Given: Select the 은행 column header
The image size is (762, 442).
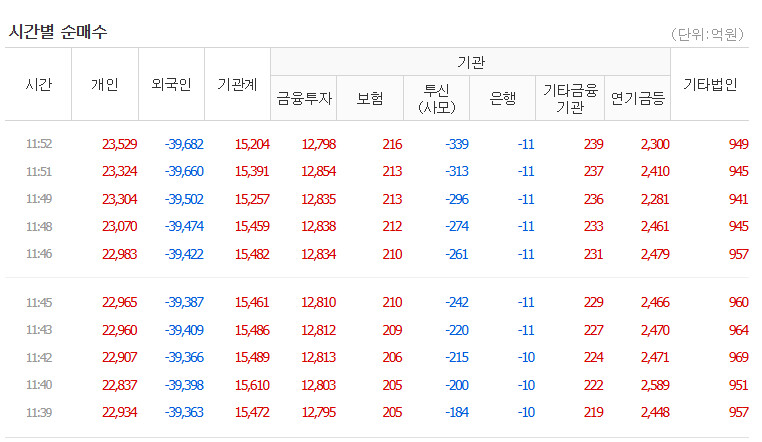Looking at the screenshot, I should (x=502, y=99).
